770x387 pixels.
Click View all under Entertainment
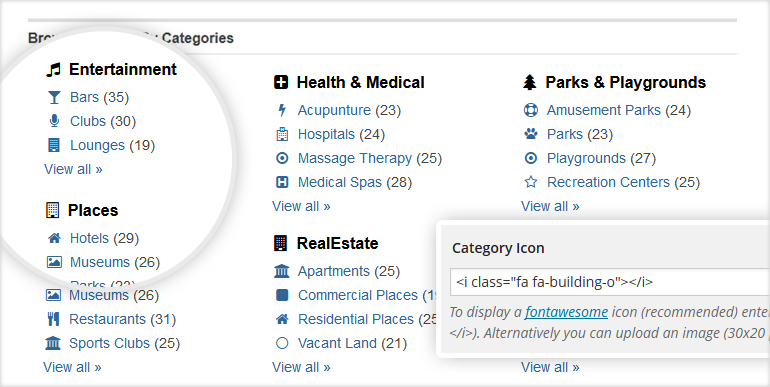tap(73, 169)
